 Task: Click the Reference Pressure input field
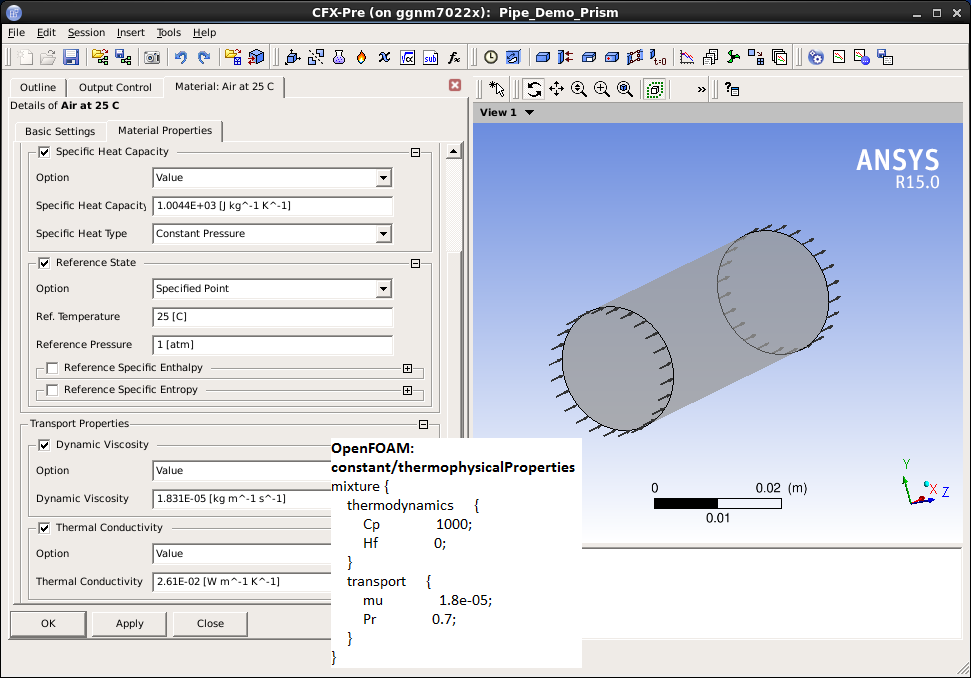272,344
